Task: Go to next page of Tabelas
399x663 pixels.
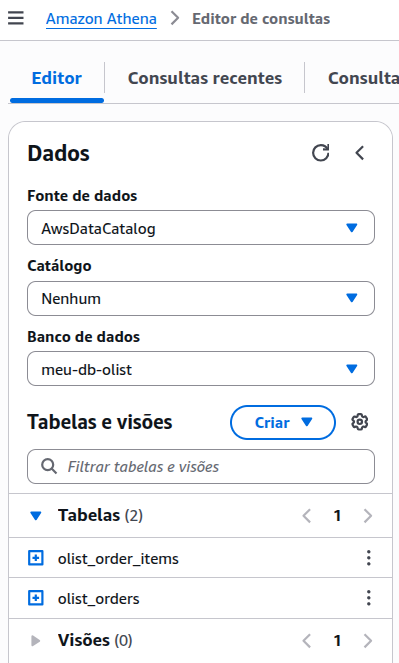Action: (368, 516)
